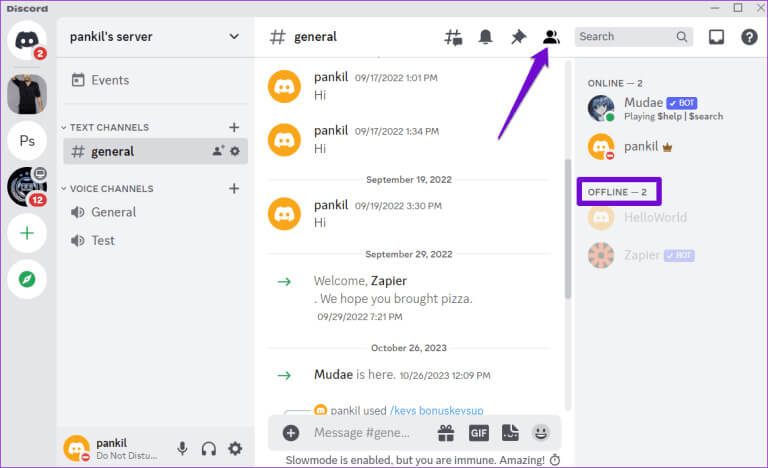Click the ONLINE — 2 header
Image resolution: width=768 pixels, height=468 pixels.
tap(615, 83)
